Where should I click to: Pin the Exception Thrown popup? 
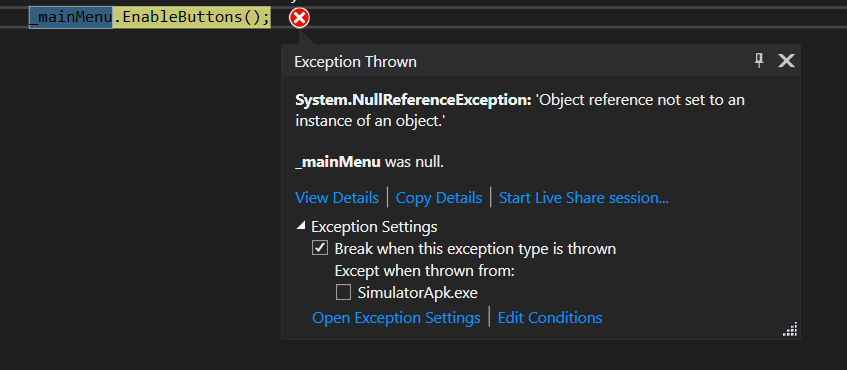pyautogui.click(x=759, y=60)
